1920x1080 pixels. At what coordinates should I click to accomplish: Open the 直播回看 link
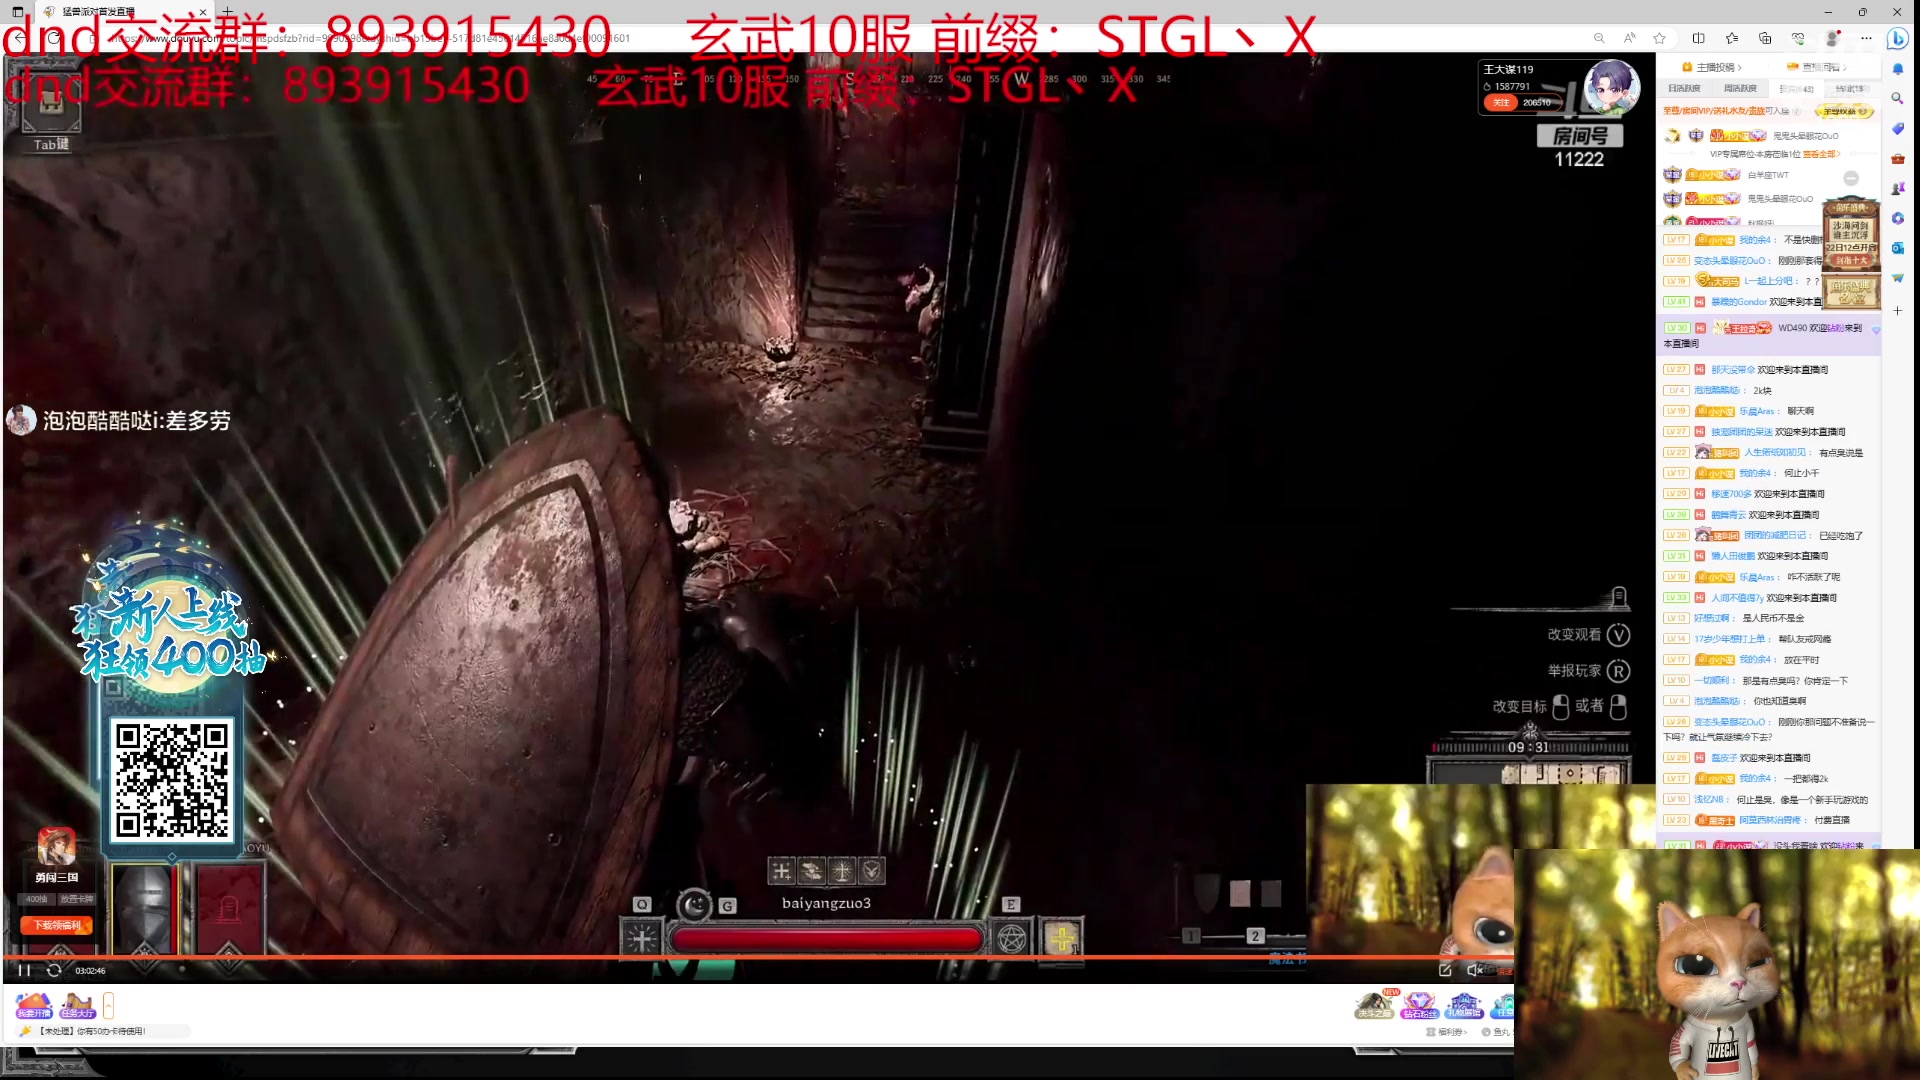coord(1816,67)
